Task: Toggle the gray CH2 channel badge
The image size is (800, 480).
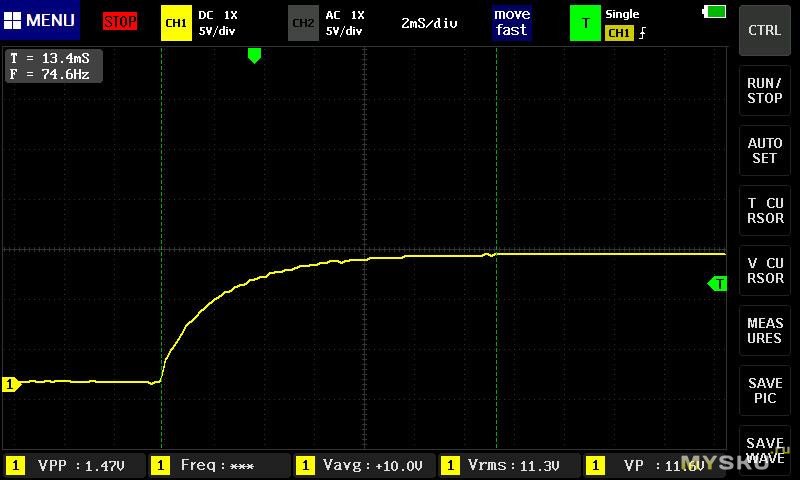Action: pyautogui.click(x=303, y=22)
